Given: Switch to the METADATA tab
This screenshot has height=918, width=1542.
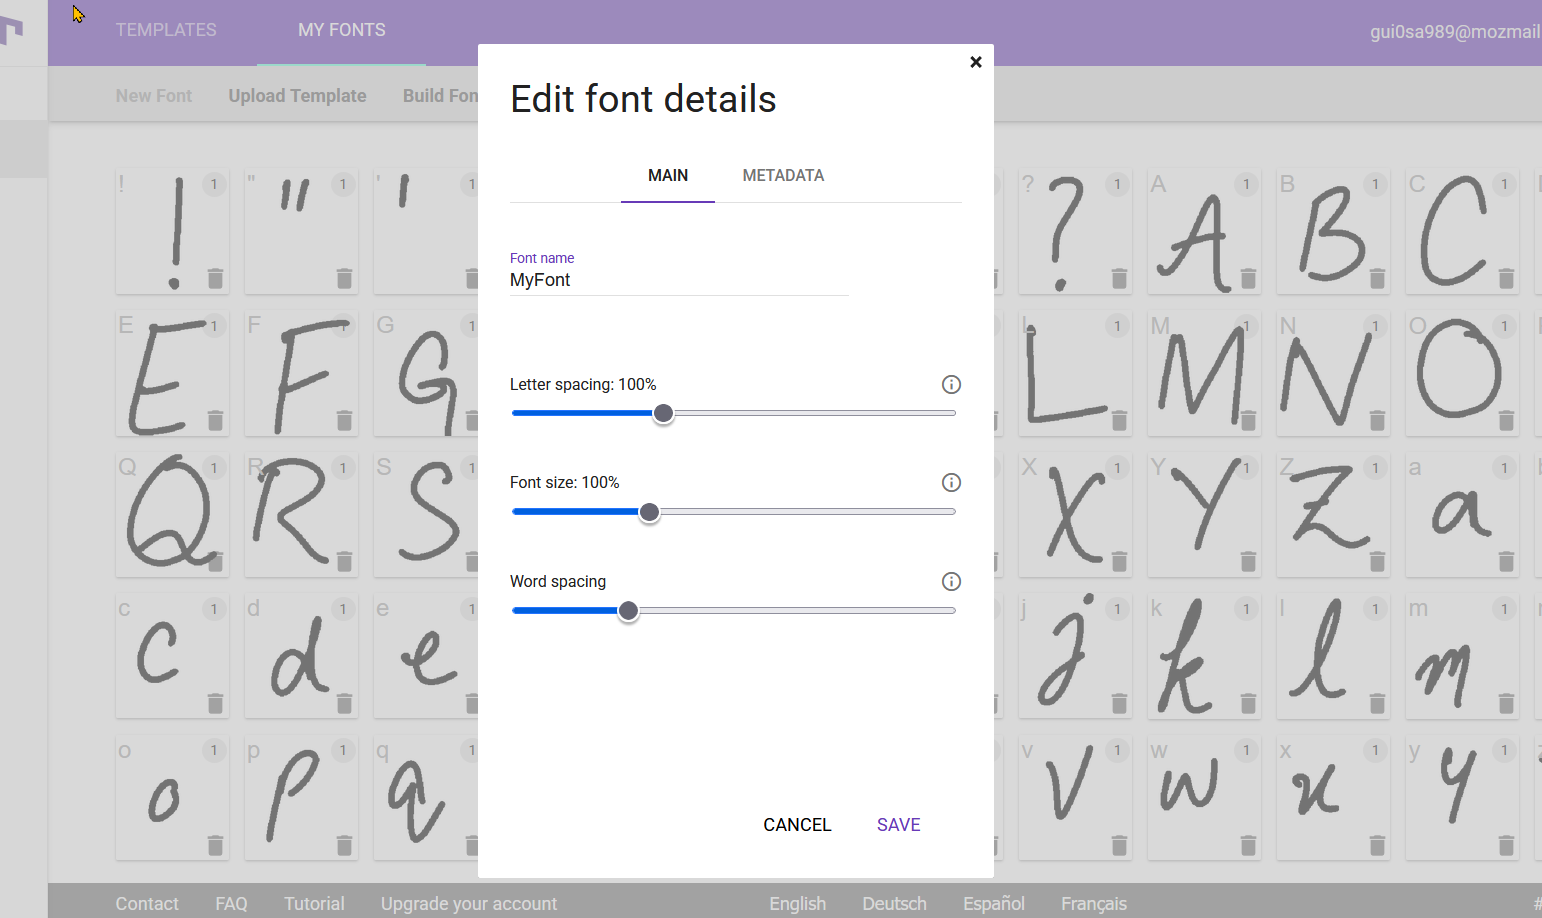Looking at the screenshot, I should [783, 176].
